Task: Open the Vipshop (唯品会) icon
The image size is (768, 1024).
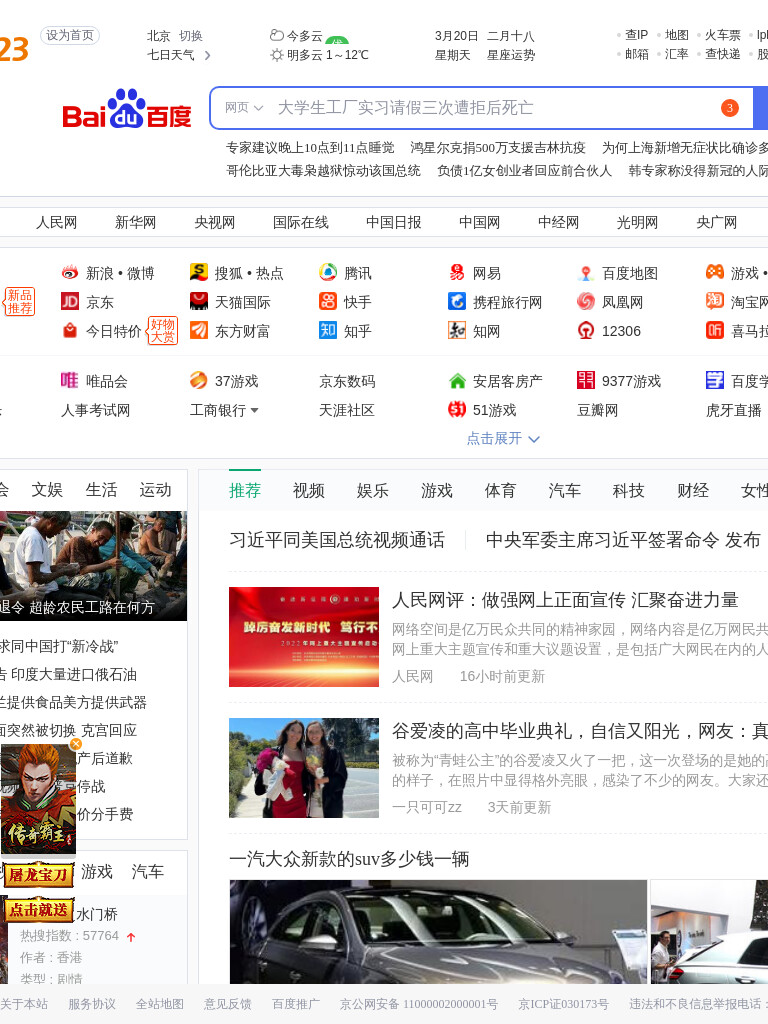Action: point(70,380)
